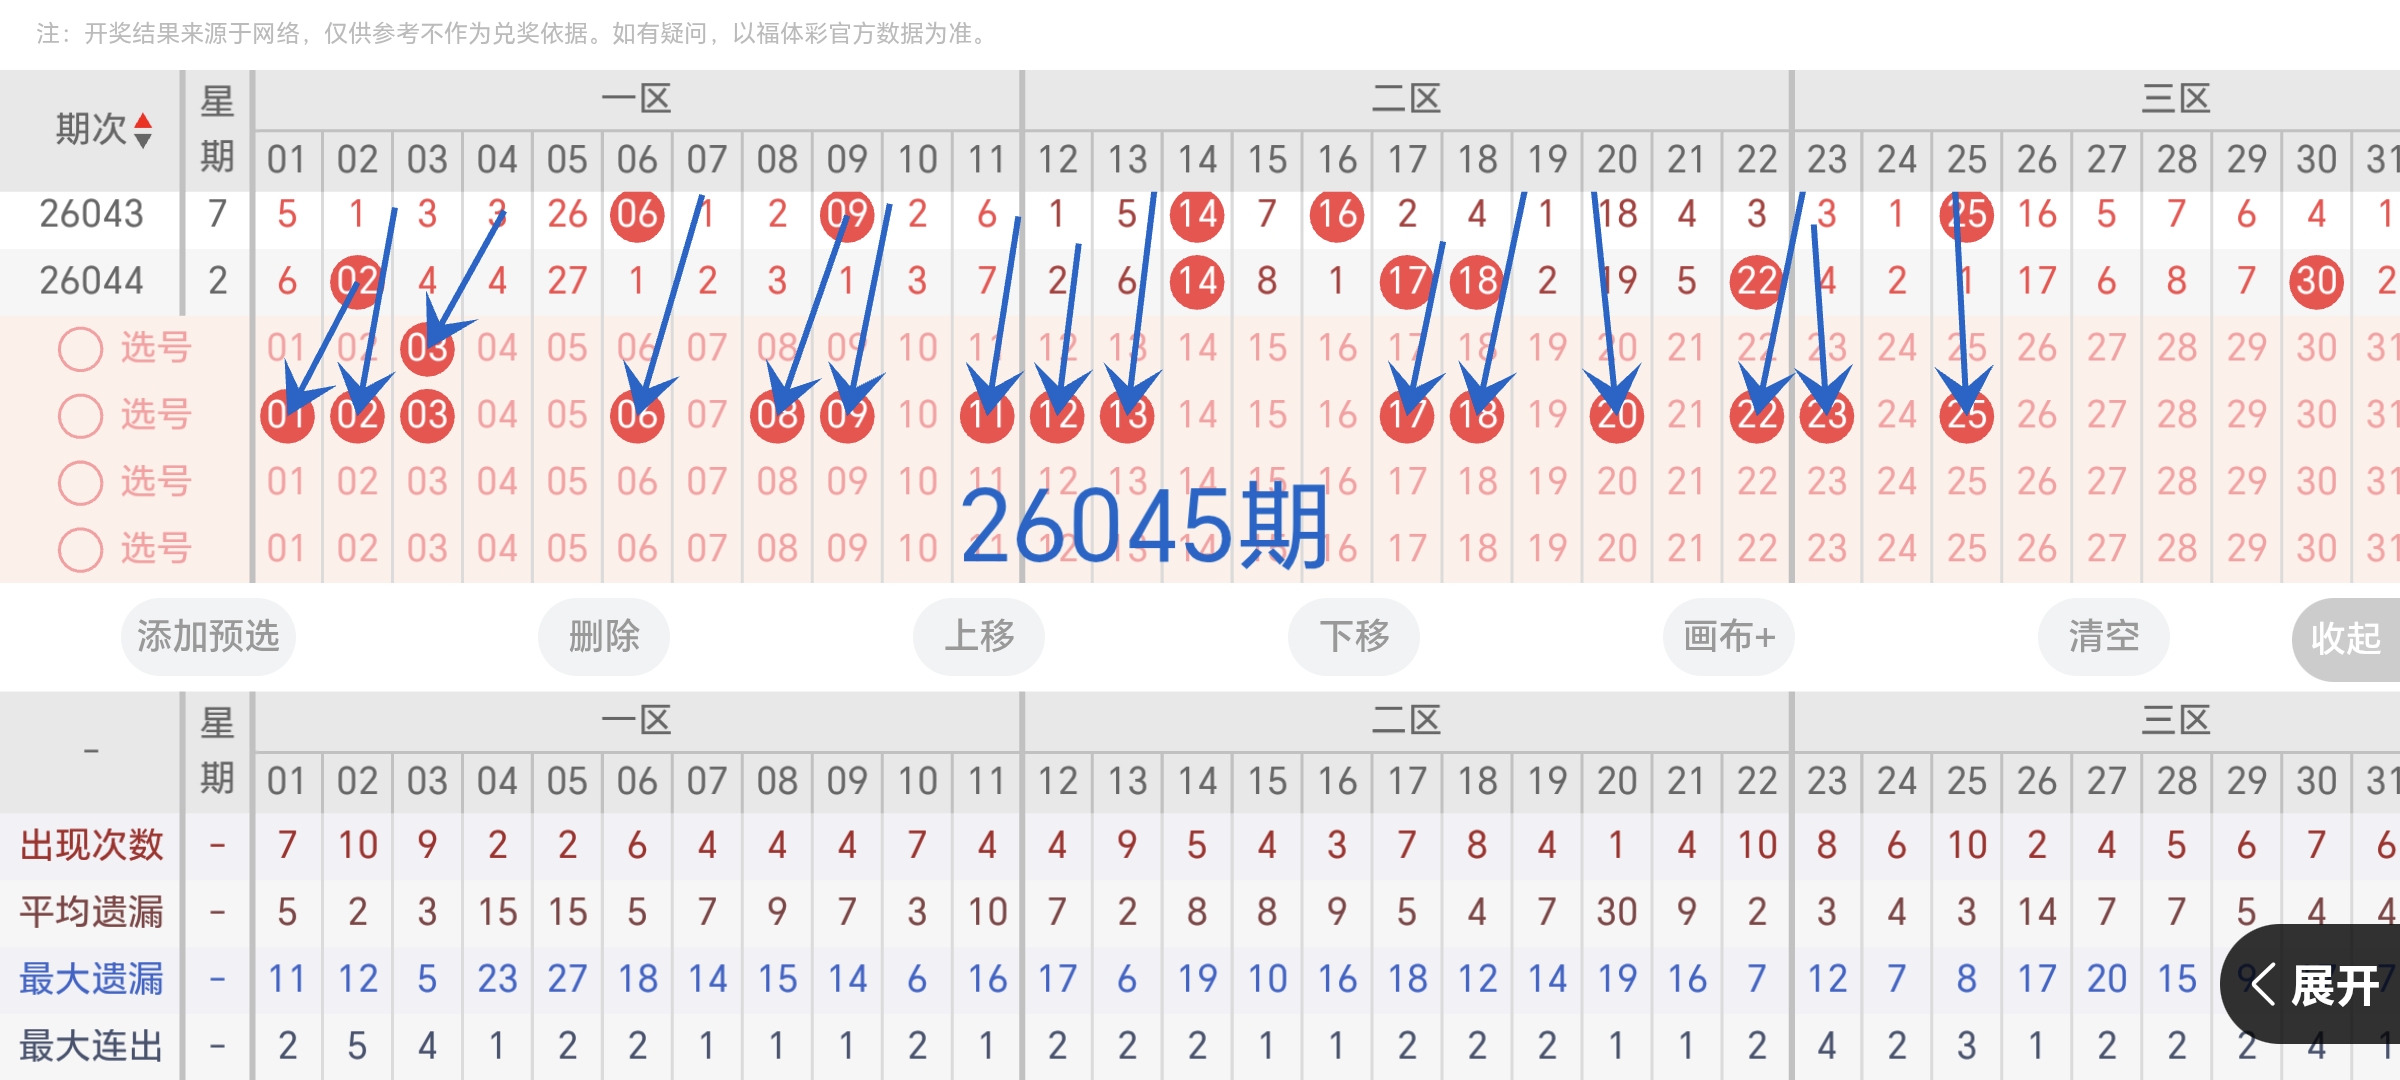Viewport: 2400px width, 1080px height.
Task: Delete the selected row with 删除
Action: coord(603,636)
